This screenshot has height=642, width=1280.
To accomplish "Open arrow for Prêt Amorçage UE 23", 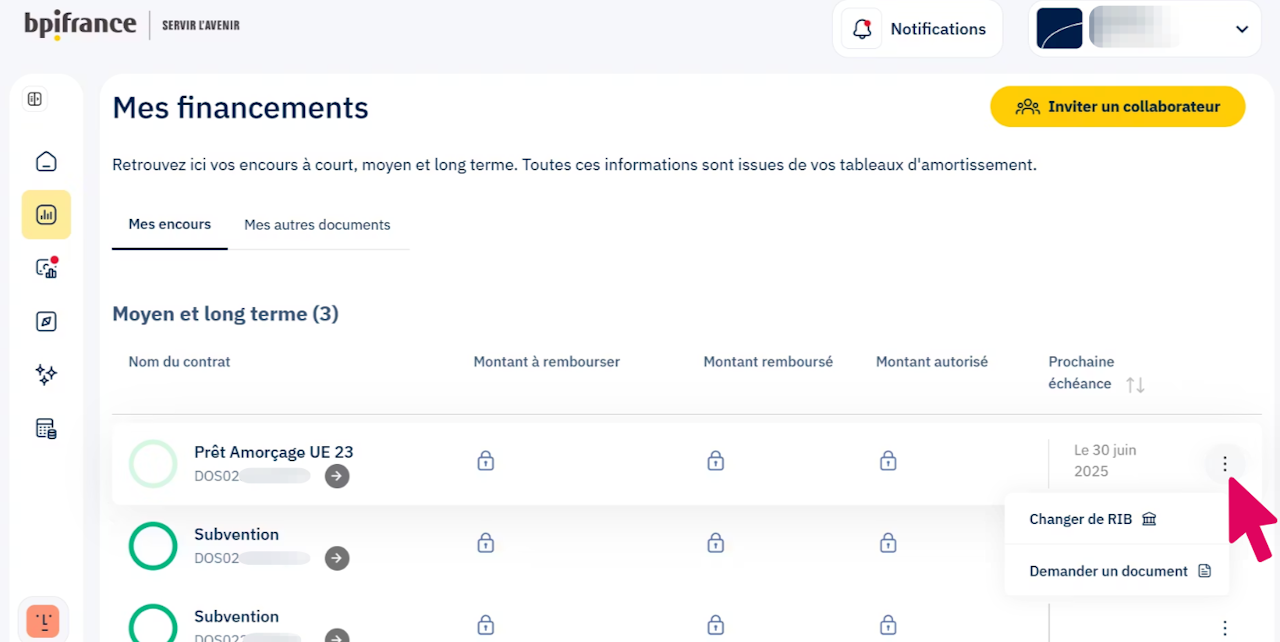I will 337,476.
